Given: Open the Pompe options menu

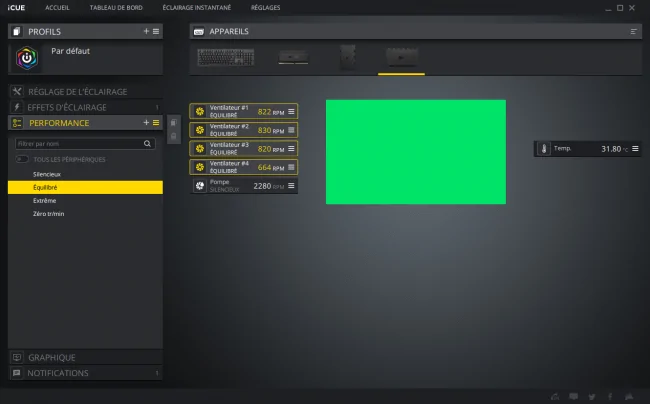Looking at the screenshot, I should pos(291,186).
